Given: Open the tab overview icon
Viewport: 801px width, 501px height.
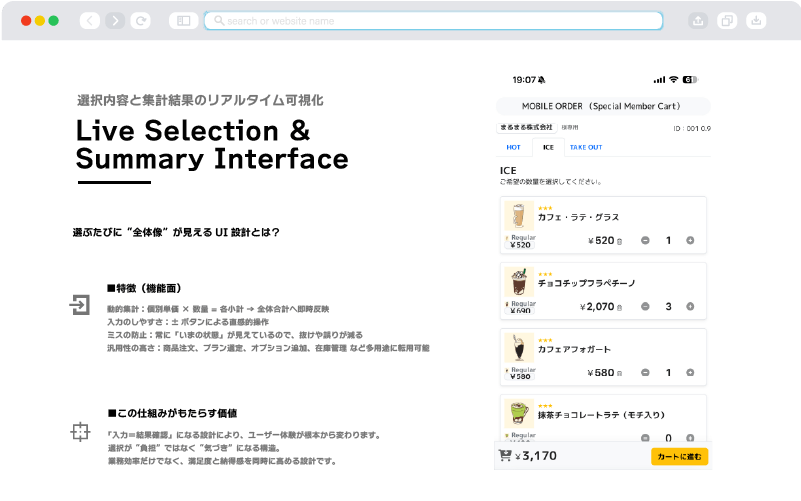Looking at the screenshot, I should (727, 20).
